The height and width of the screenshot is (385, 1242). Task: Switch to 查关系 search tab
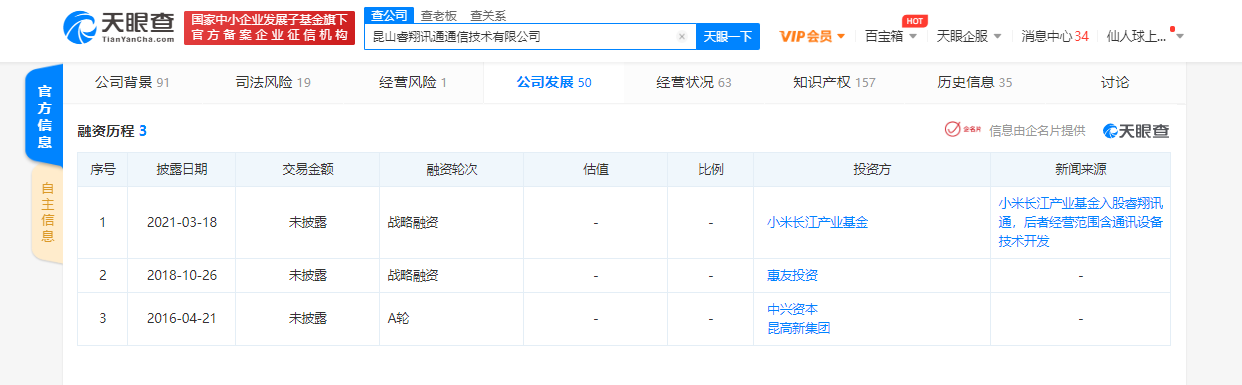click(x=487, y=15)
